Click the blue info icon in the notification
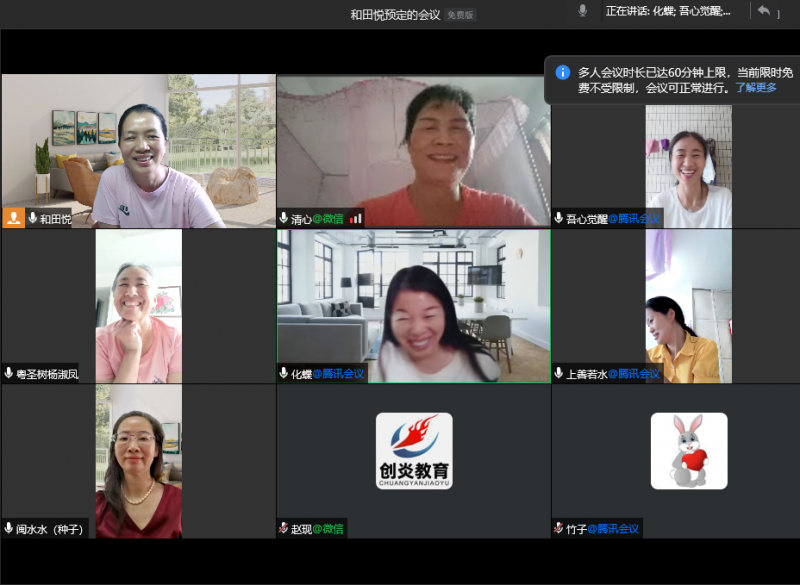Viewport: 800px width, 585px height. coord(563,72)
